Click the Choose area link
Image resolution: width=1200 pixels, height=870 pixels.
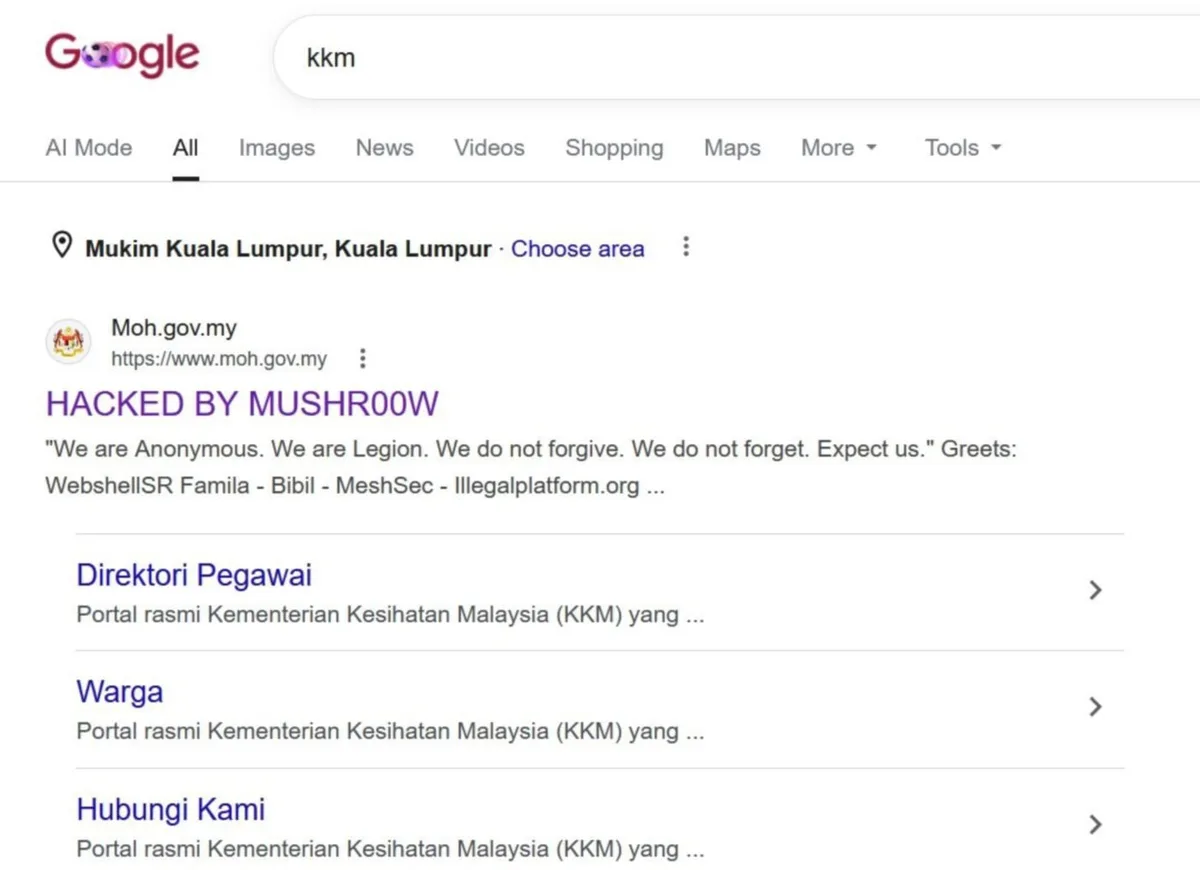pyautogui.click(x=578, y=249)
